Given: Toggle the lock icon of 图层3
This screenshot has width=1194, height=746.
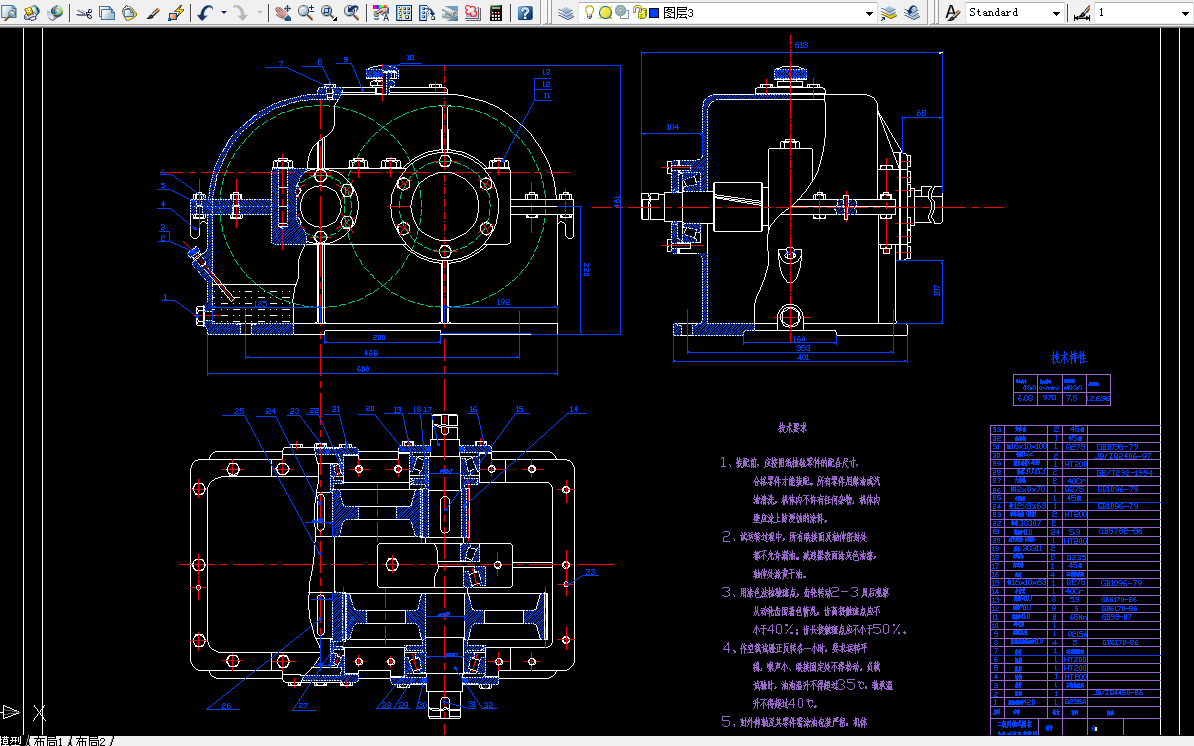Looking at the screenshot, I should click(x=638, y=13).
